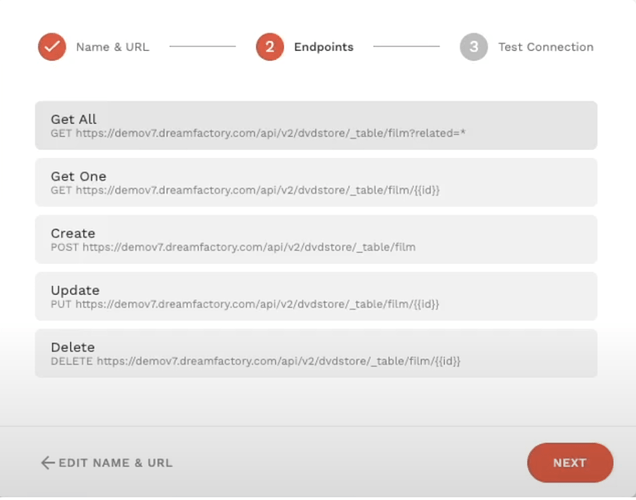This screenshot has height=500, width=636.
Task: Click the "Get One" title text
Action: coord(78,176)
